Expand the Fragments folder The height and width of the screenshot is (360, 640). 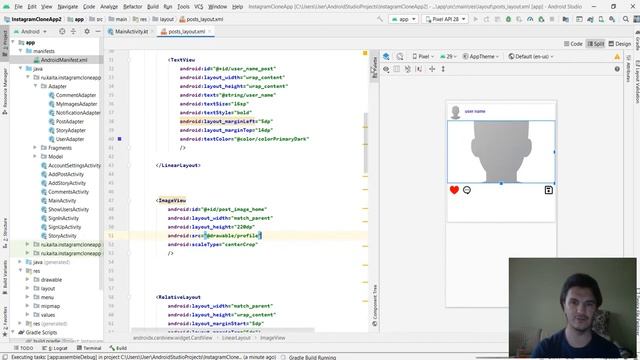tap(36, 148)
